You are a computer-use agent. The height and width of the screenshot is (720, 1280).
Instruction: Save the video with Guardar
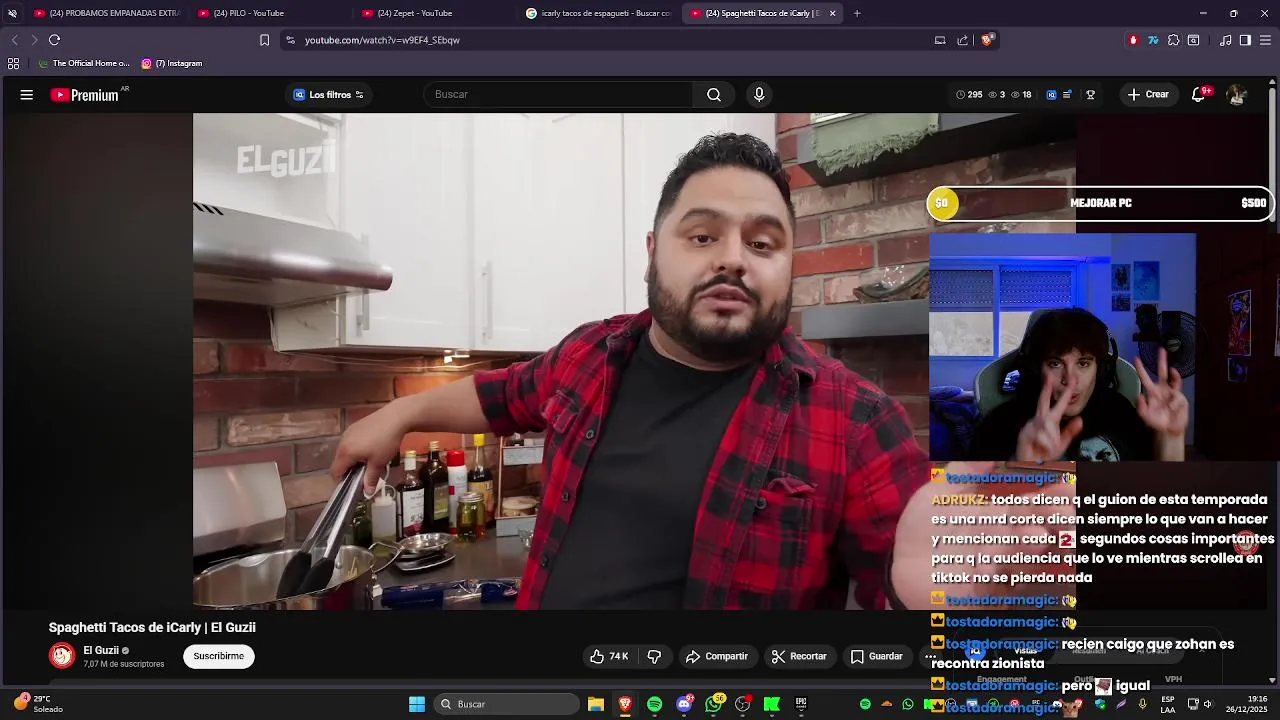point(877,656)
